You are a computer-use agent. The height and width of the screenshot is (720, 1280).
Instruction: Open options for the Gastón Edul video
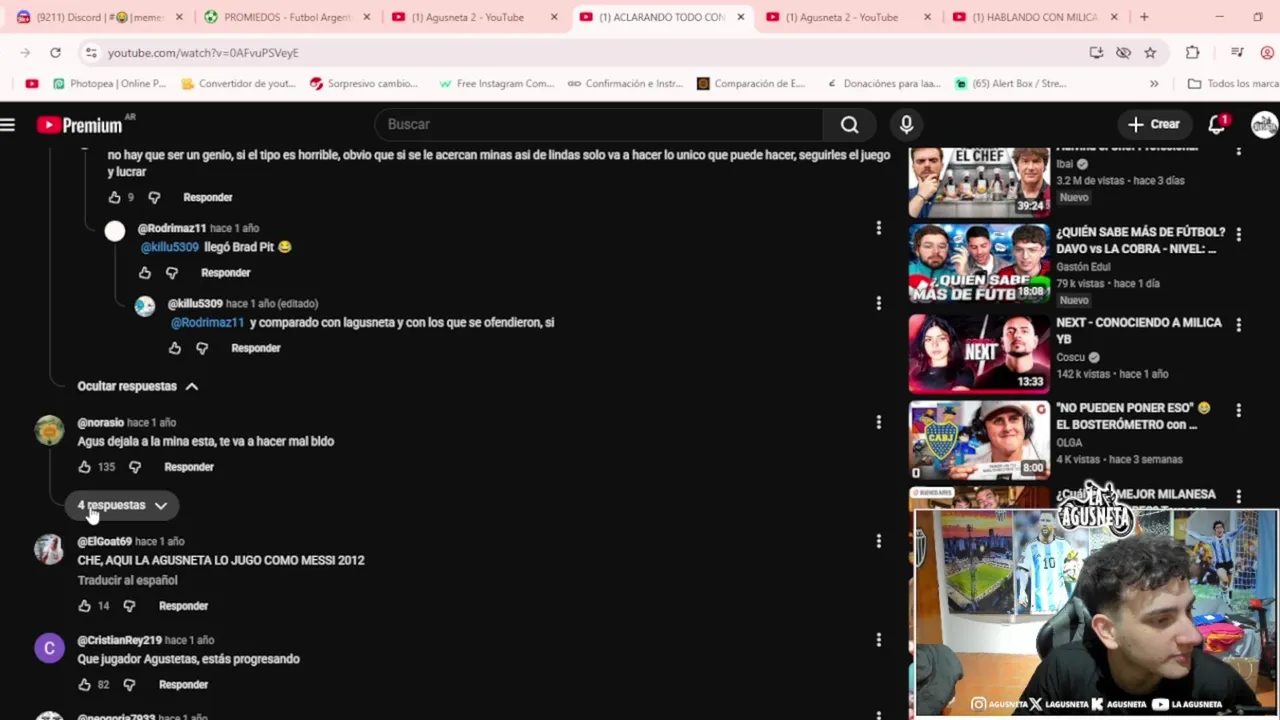[1239, 235]
